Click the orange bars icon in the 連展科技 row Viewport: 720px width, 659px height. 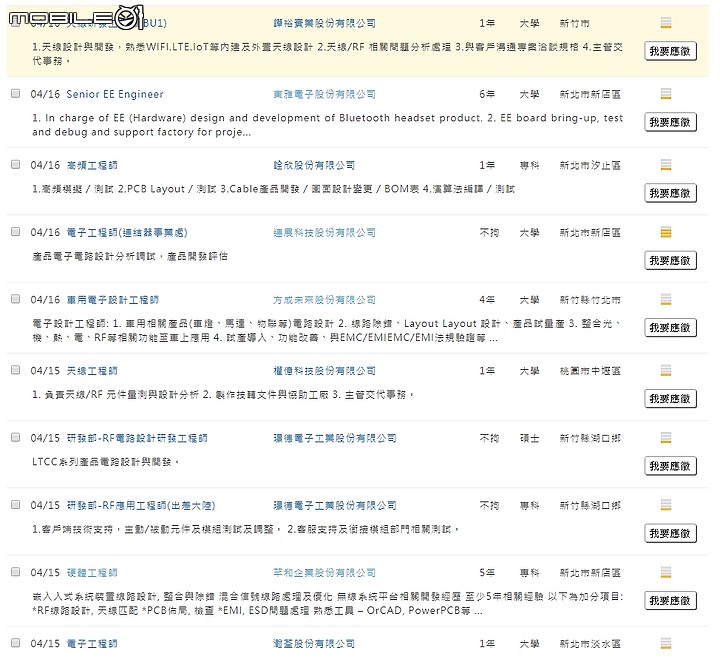click(x=665, y=232)
